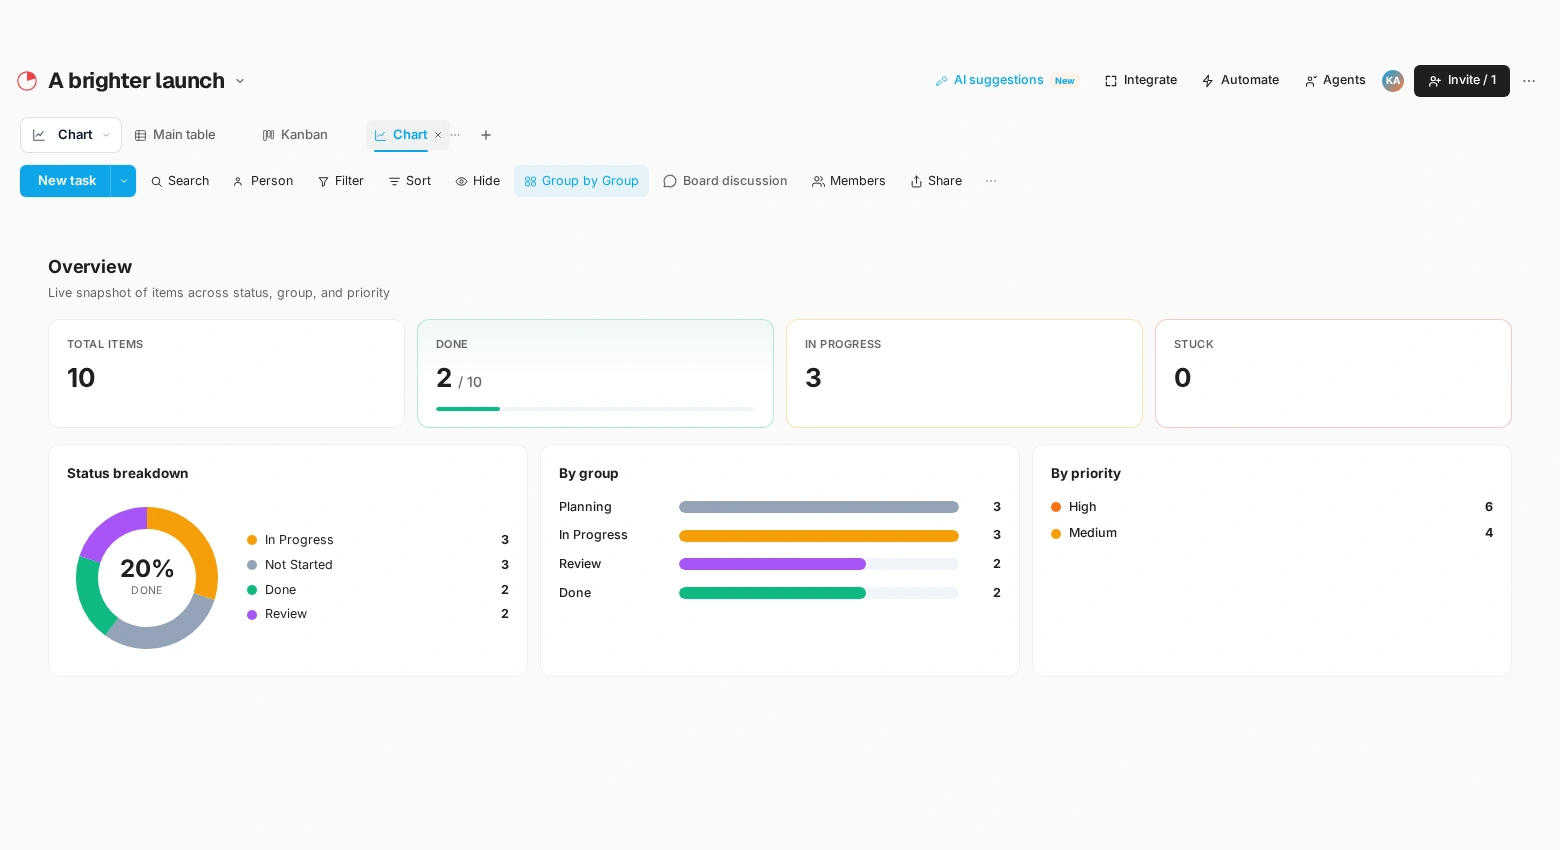Viewport: 1560px width, 850px height.
Task: Open the Sort options
Action: [x=410, y=181]
